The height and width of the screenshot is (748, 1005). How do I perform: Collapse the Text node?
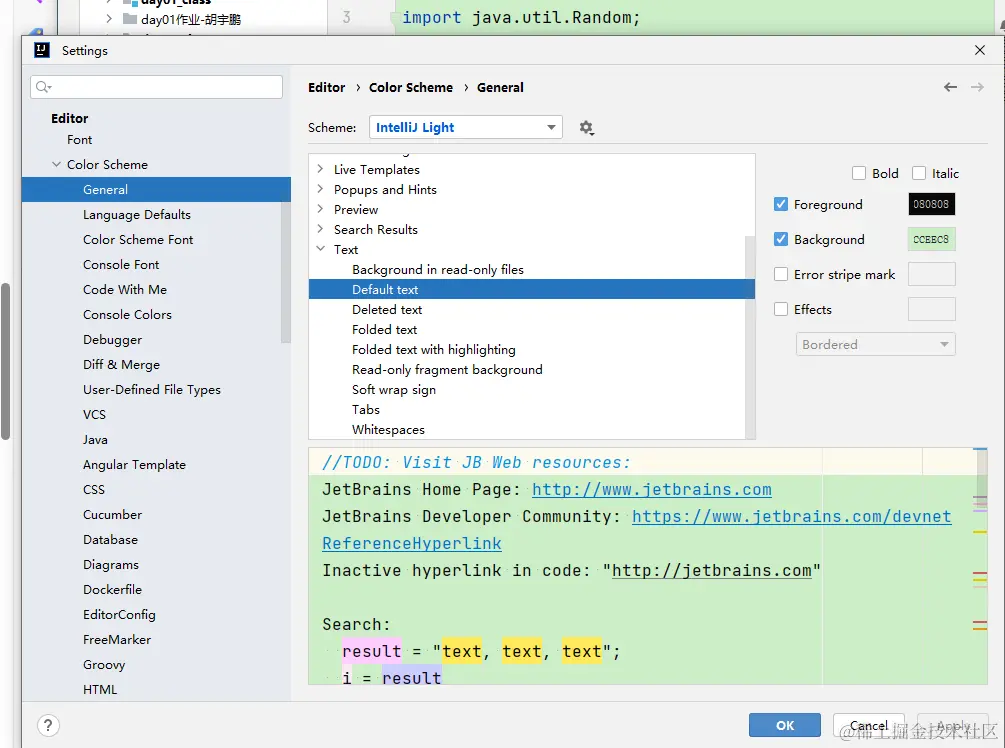pyautogui.click(x=320, y=249)
